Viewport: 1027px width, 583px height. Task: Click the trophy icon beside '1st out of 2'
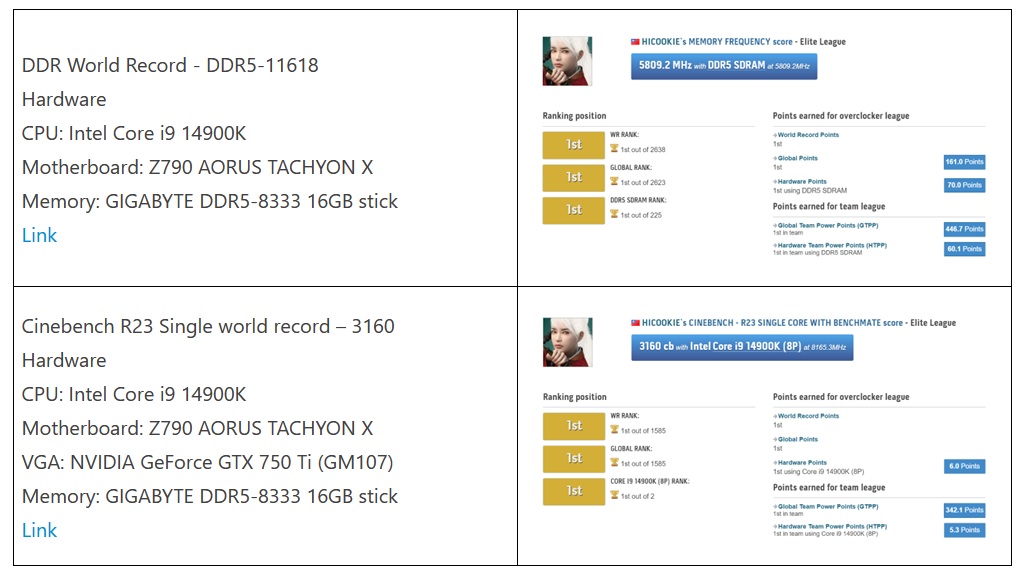pyautogui.click(x=614, y=495)
